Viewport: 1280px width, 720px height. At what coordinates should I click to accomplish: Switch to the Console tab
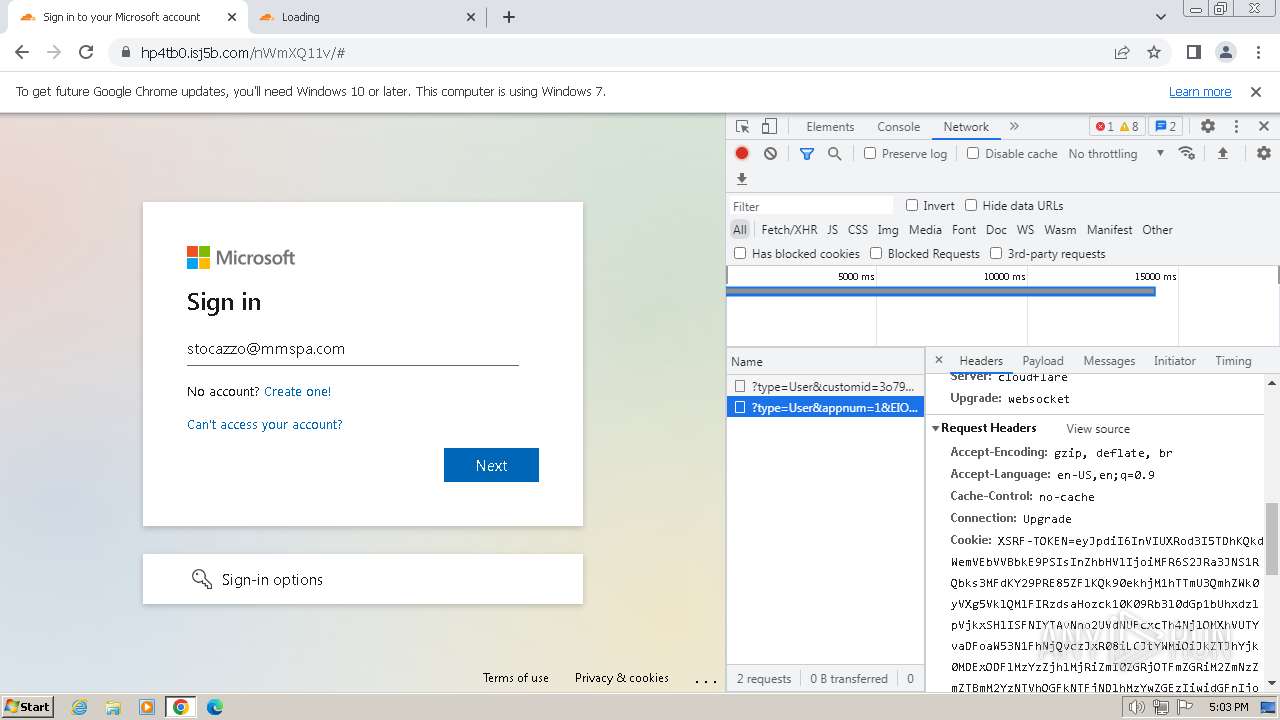click(898, 127)
